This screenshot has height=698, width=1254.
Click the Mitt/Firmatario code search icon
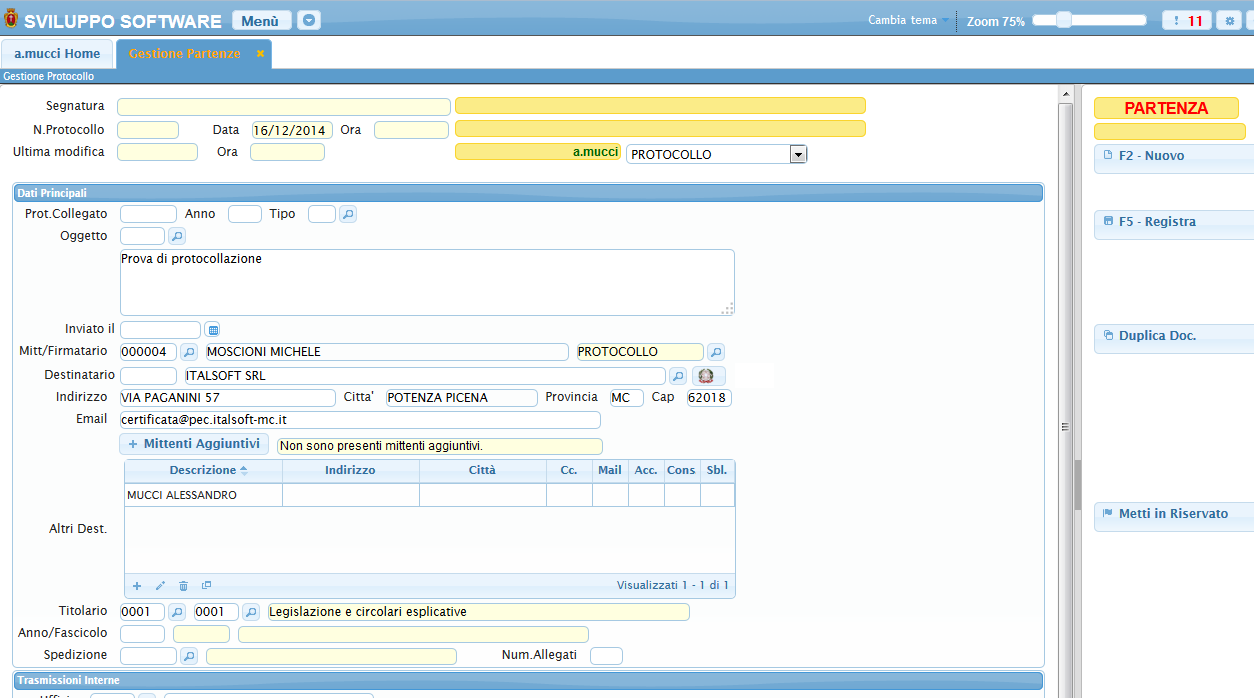[x=189, y=352]
